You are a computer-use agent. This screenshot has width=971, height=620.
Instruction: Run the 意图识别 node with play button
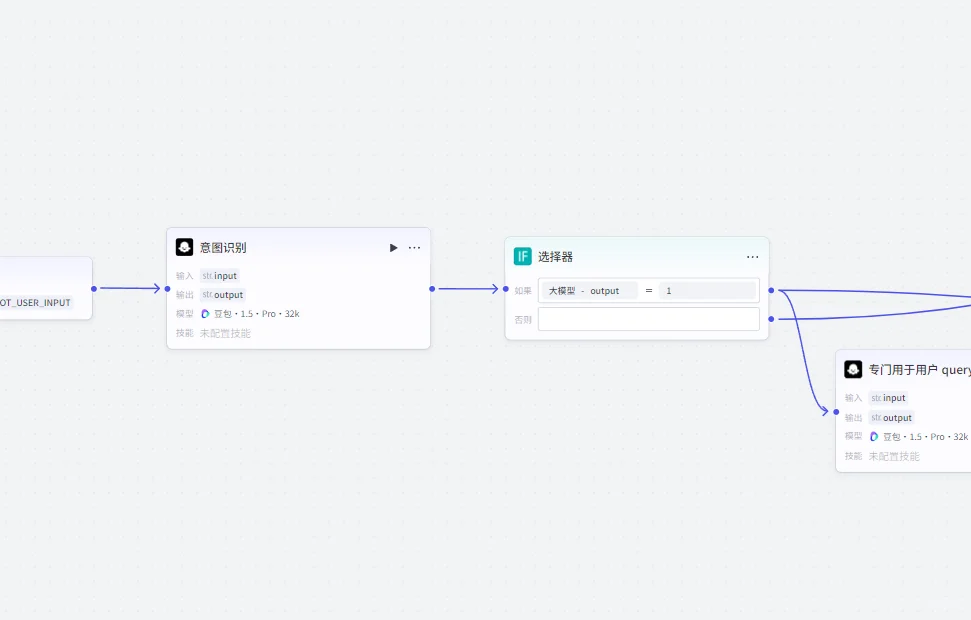393,248
